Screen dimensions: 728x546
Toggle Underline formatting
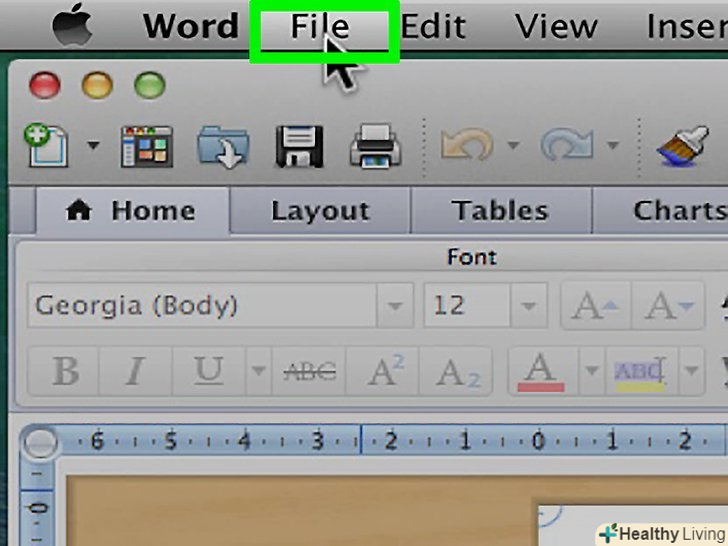click(x=208, y=371)
